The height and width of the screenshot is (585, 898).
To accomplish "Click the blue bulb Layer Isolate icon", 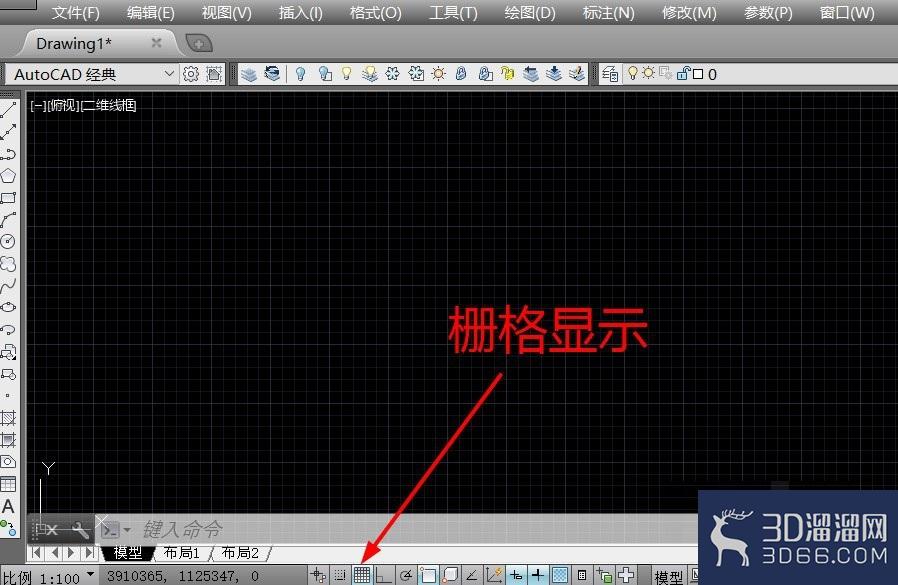I will coord(301,74).
